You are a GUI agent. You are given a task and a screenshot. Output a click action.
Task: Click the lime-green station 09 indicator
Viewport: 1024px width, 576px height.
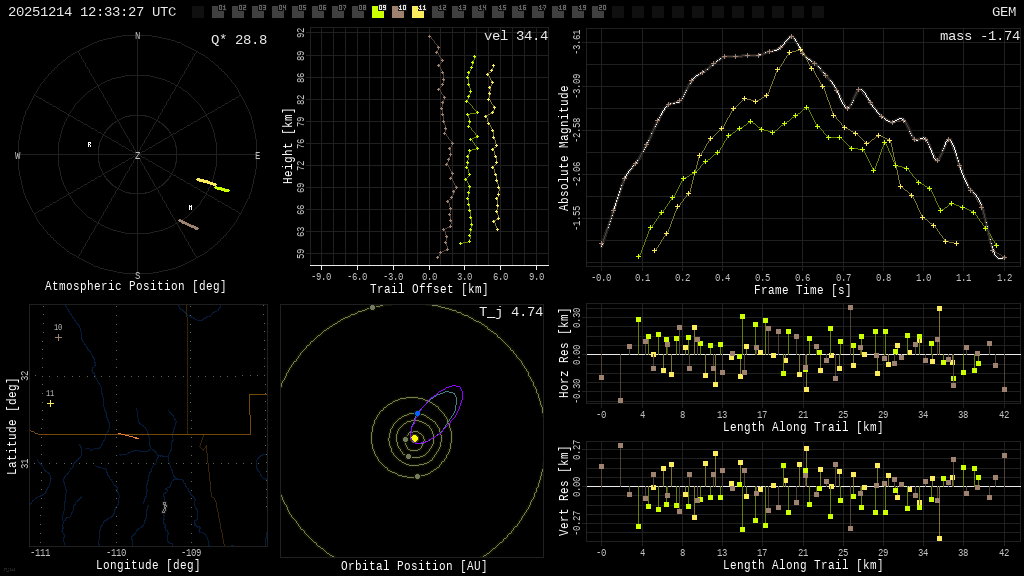click(378, 12)
